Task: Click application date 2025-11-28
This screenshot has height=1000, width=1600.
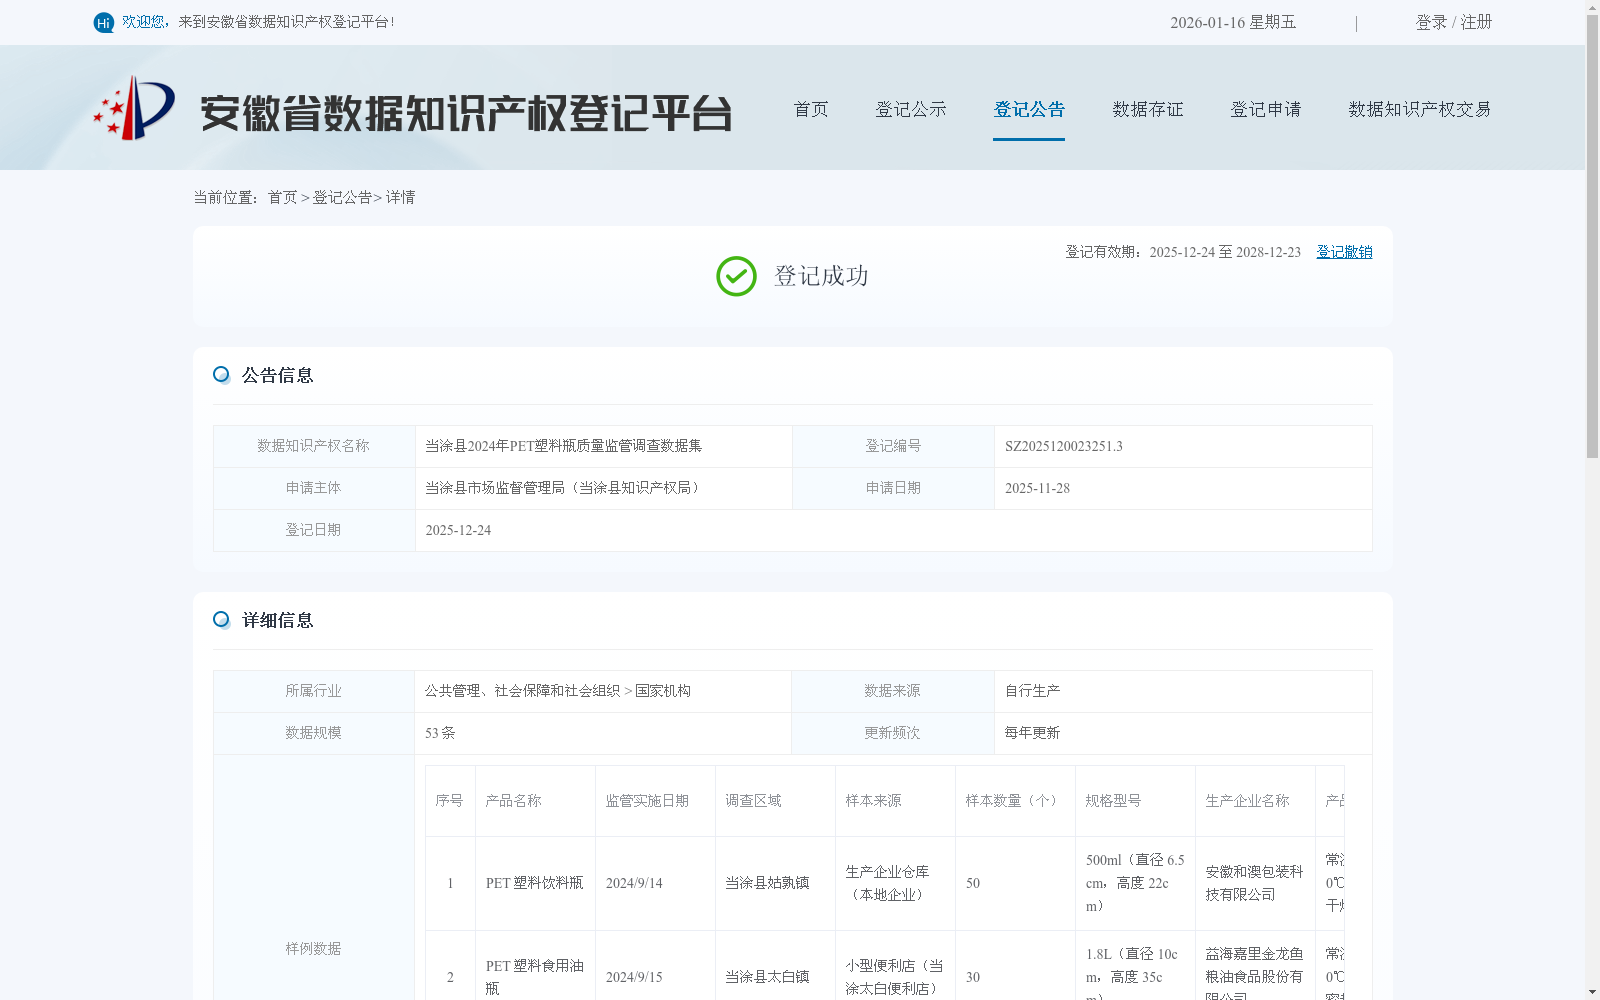Action: [1037, 488]
